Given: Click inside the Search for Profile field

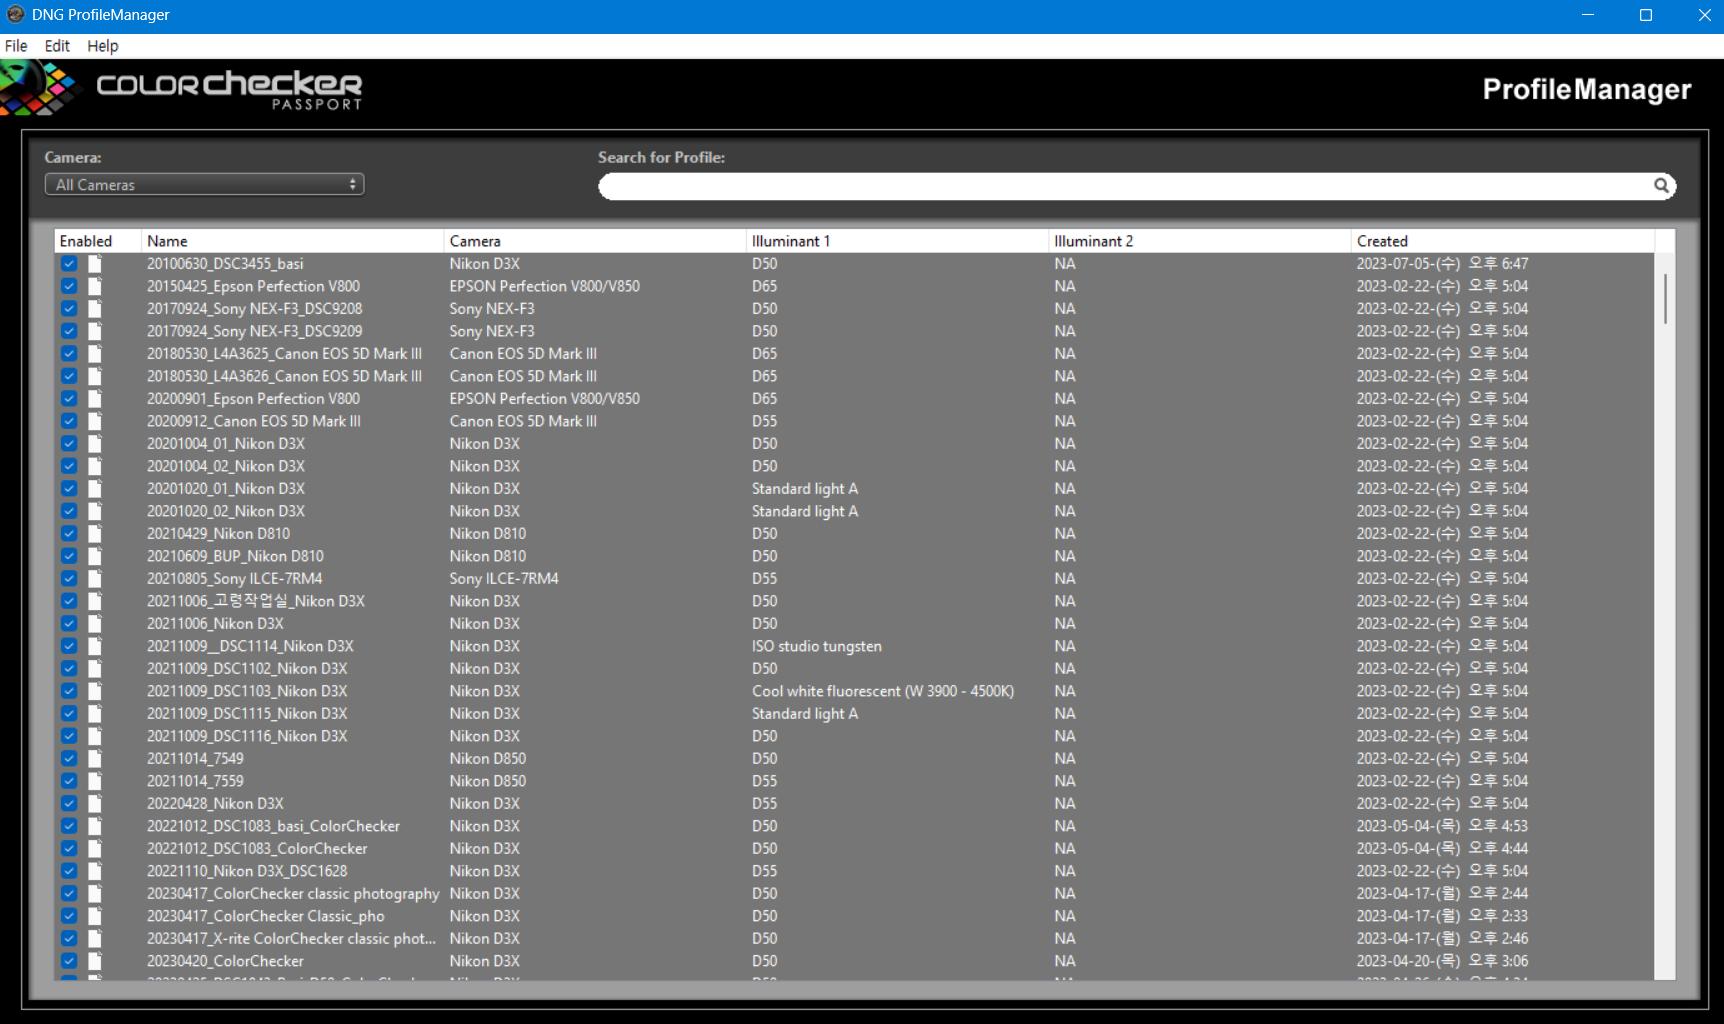Looking at the screenshot, I should point(1120,186).
